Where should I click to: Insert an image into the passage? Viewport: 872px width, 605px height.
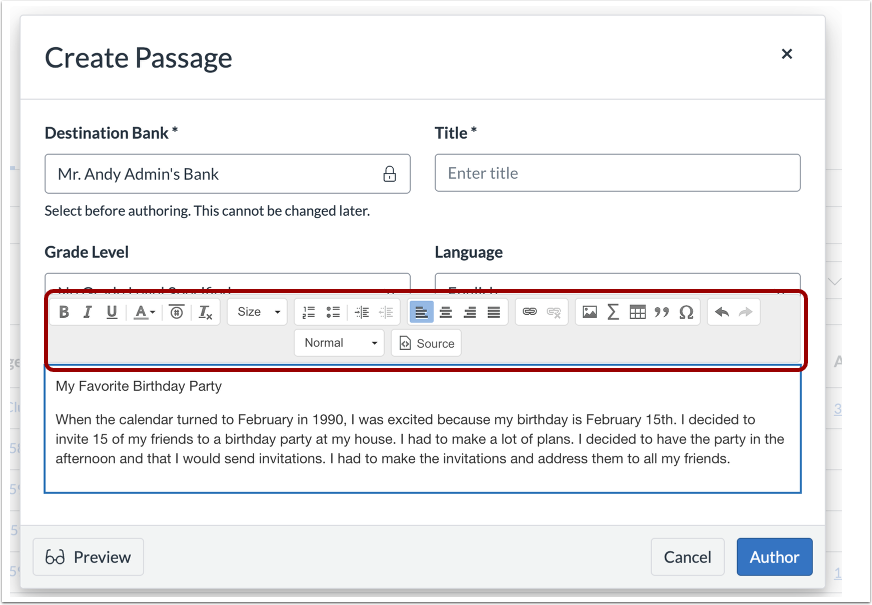click(588, 311)
